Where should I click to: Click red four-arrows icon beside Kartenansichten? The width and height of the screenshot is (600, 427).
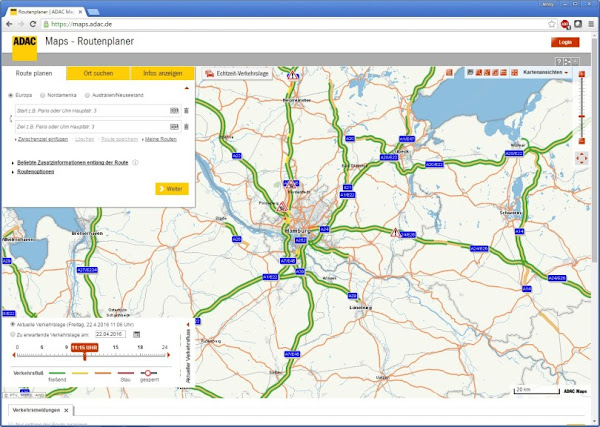(x=515, y=72)
